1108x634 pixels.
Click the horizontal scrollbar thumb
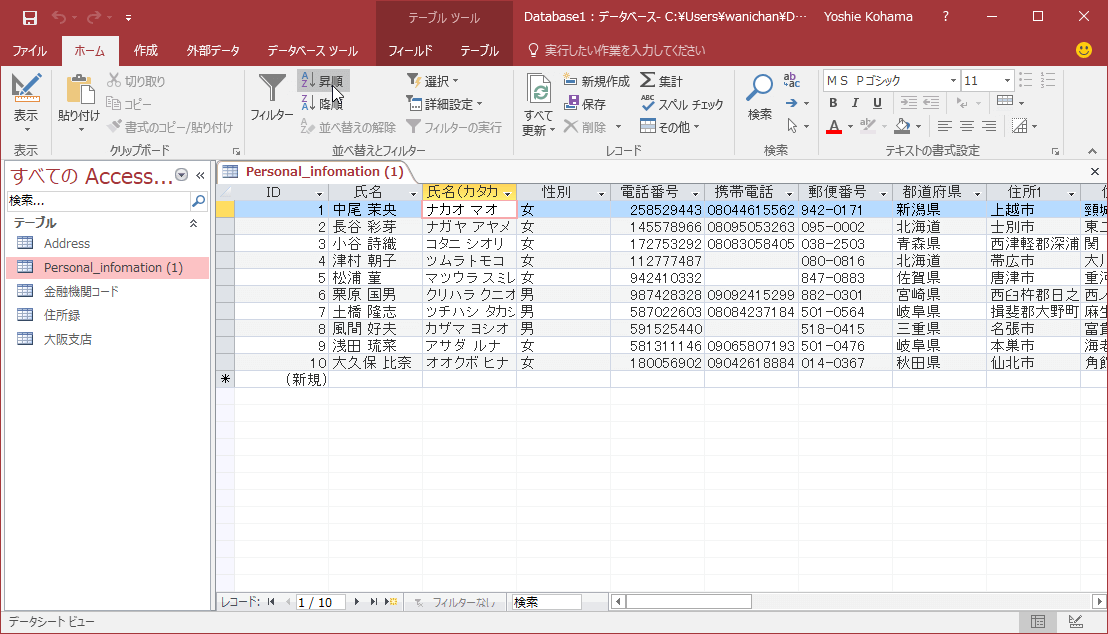(688, 601)
